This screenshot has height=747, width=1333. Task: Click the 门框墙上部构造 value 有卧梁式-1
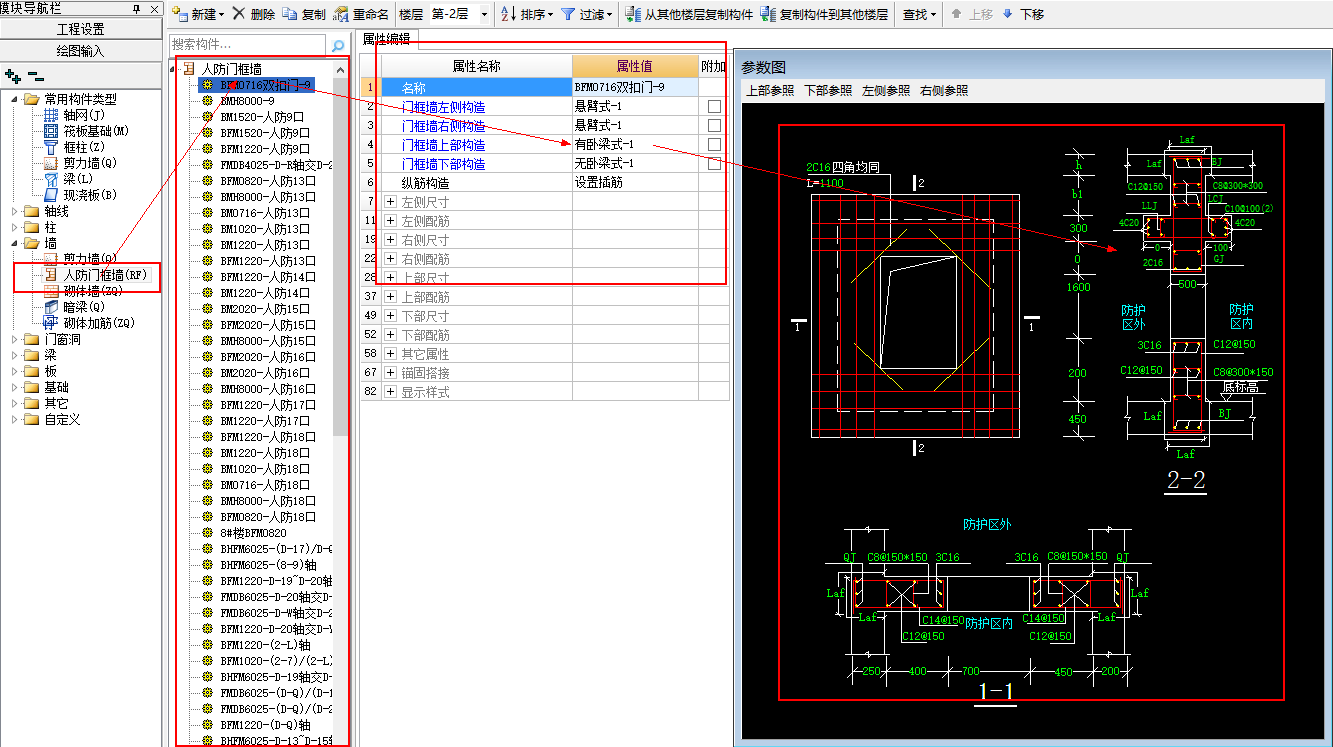pyautogui.click(x=635, y=145)
